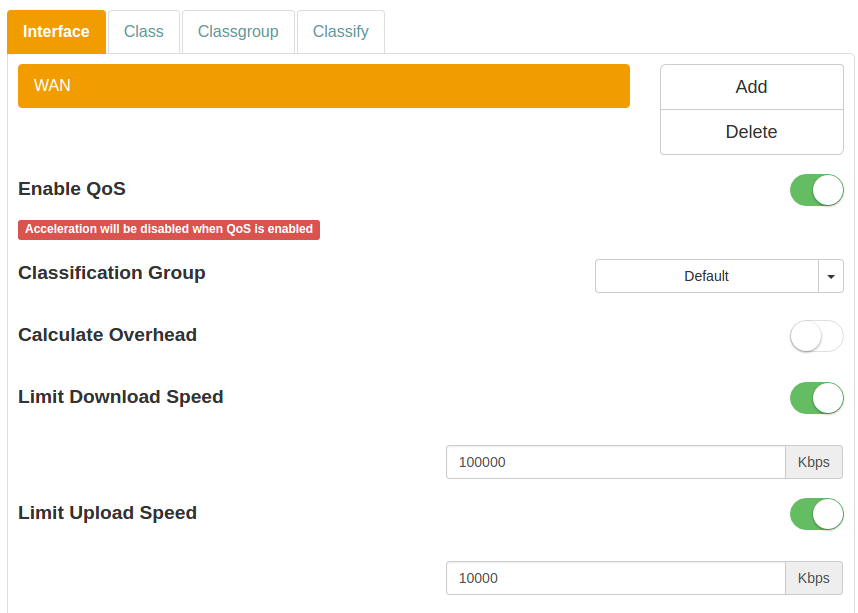
Task: Open the Classgroup tab
Action: coord(238,32)
